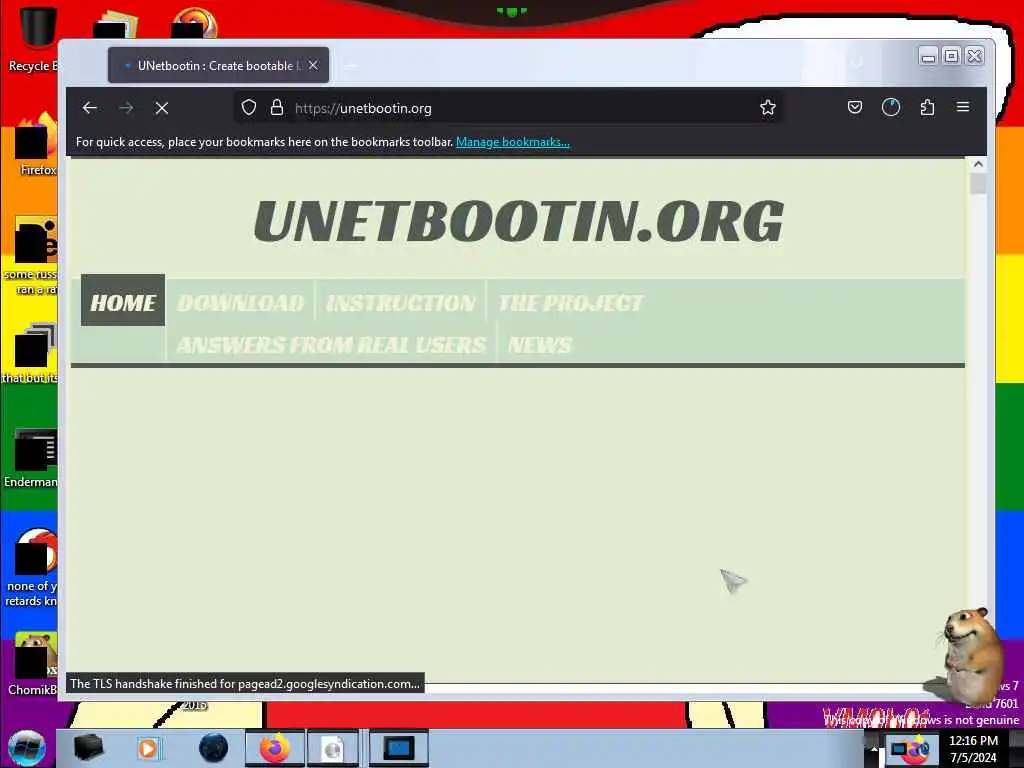Expand the list all tabs chevron
The image size is (1024, 768).
857,64
